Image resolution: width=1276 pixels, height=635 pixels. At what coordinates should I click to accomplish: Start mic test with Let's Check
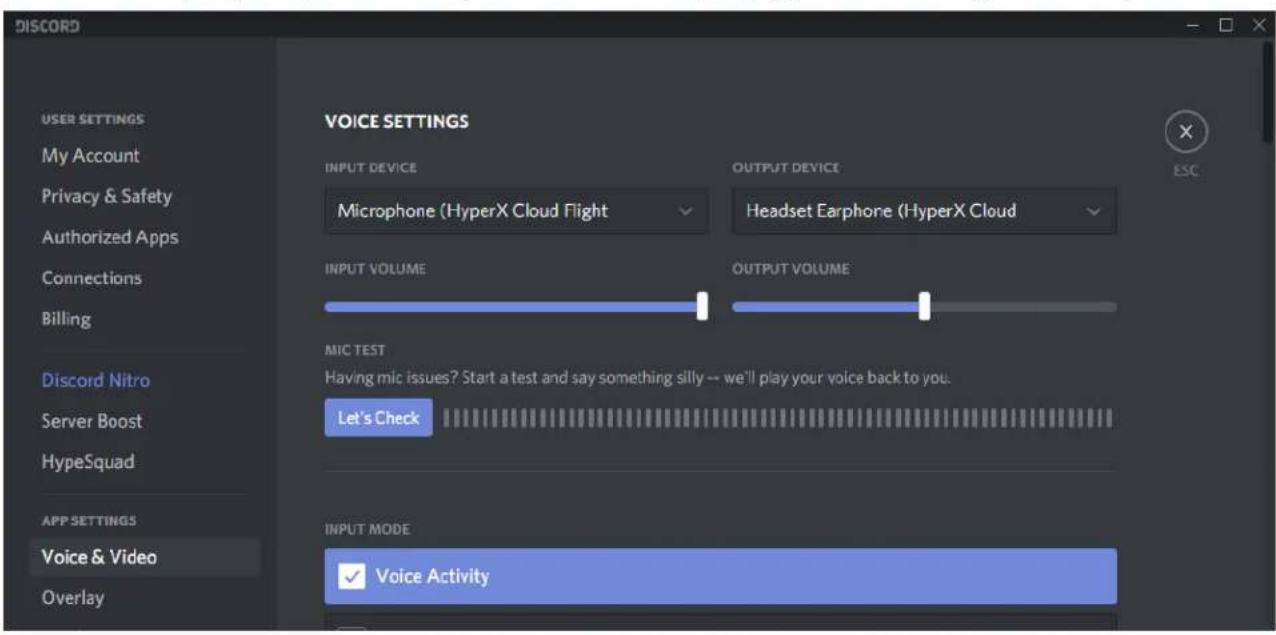378,418
